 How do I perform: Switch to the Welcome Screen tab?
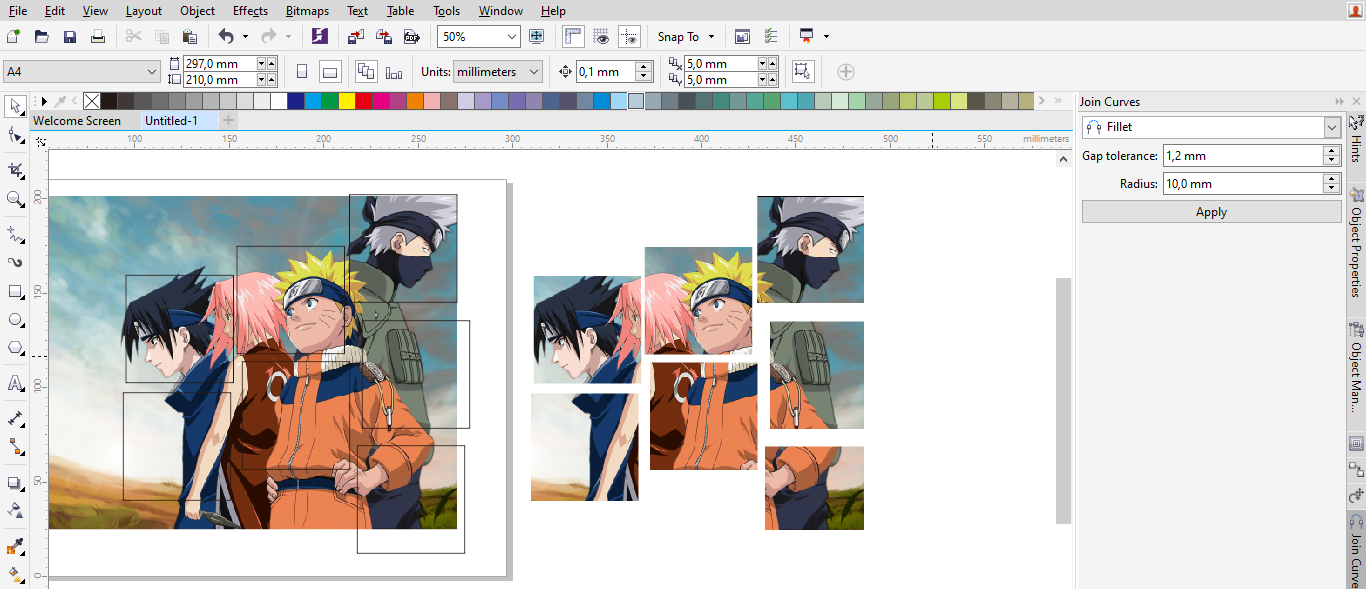point(78,120)
